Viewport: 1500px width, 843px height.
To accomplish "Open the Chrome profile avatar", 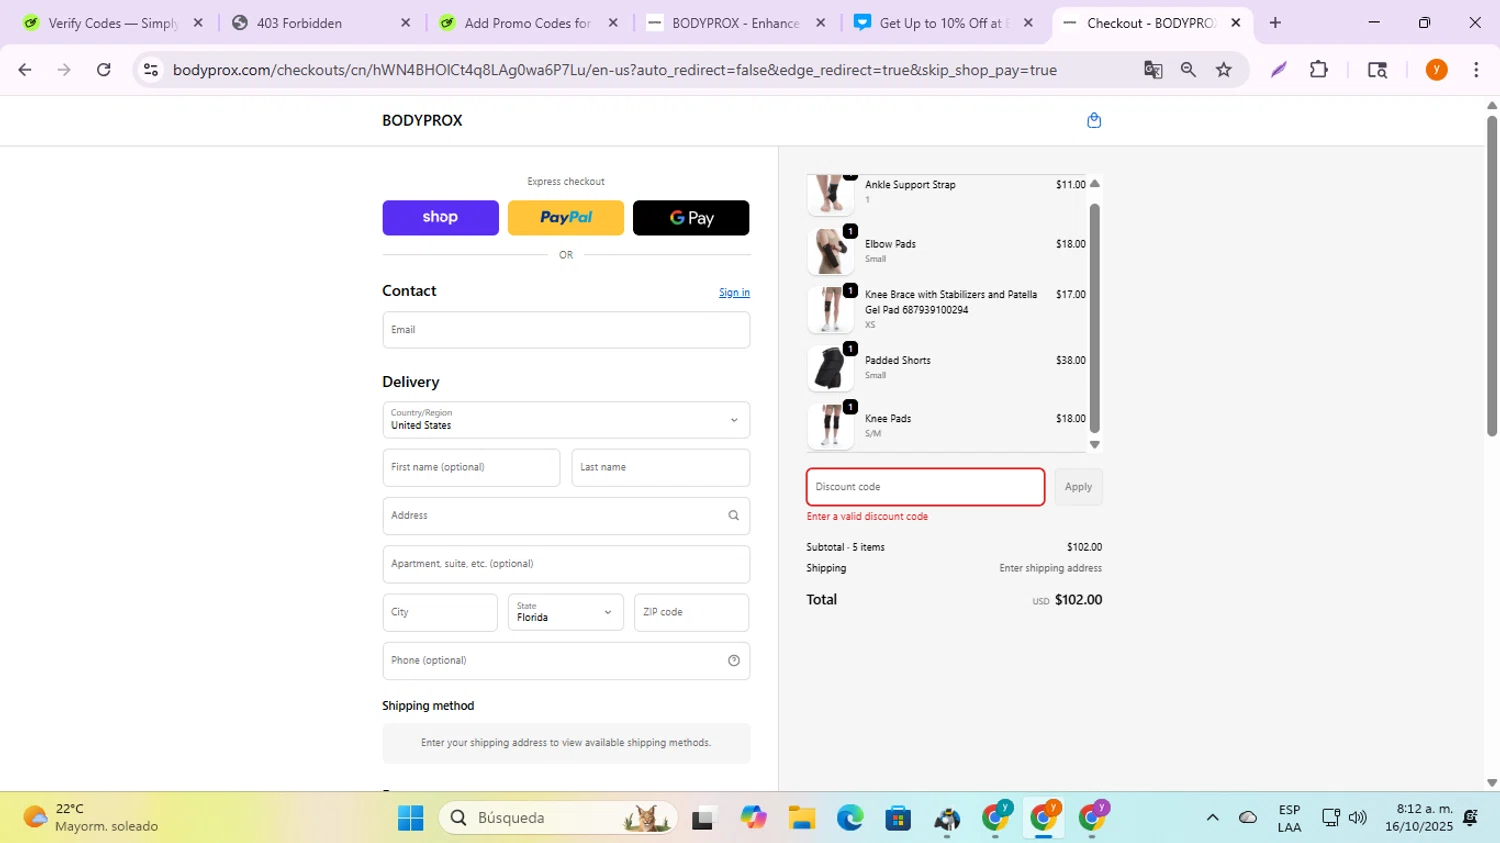I will coord(1437,70).
